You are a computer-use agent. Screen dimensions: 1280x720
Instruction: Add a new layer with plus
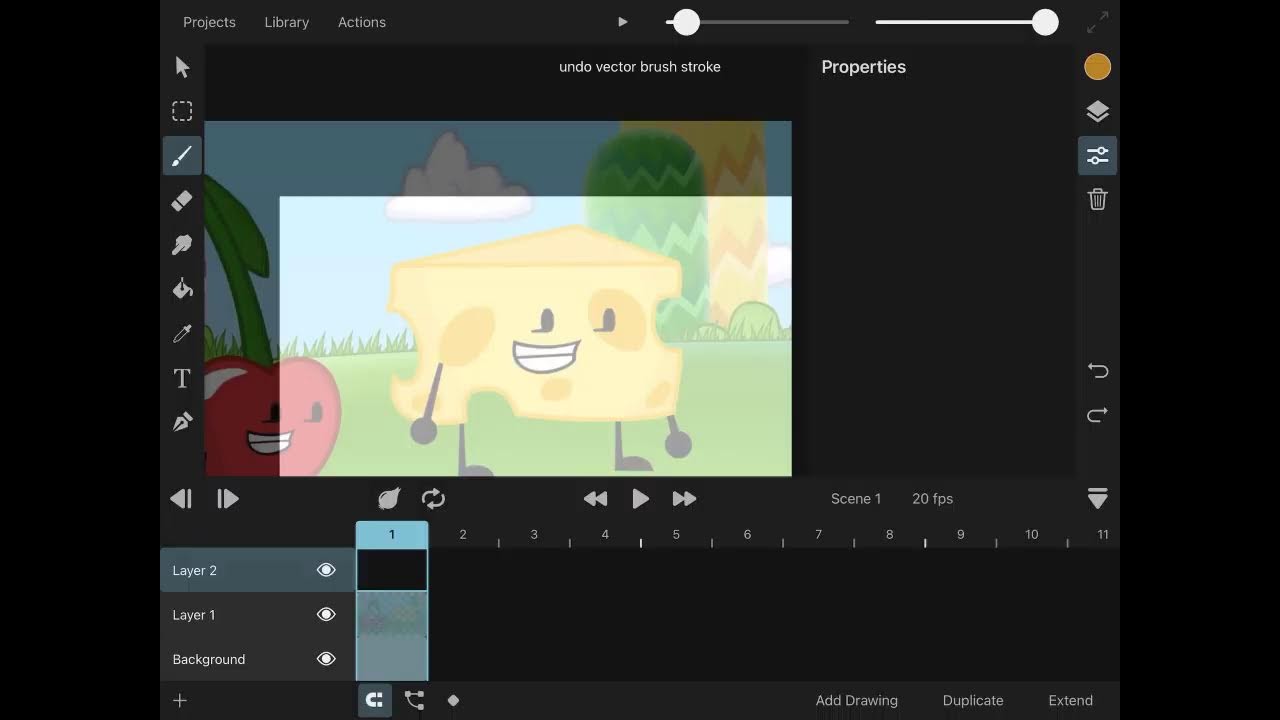pyautogui.click(x=180, y=700)
